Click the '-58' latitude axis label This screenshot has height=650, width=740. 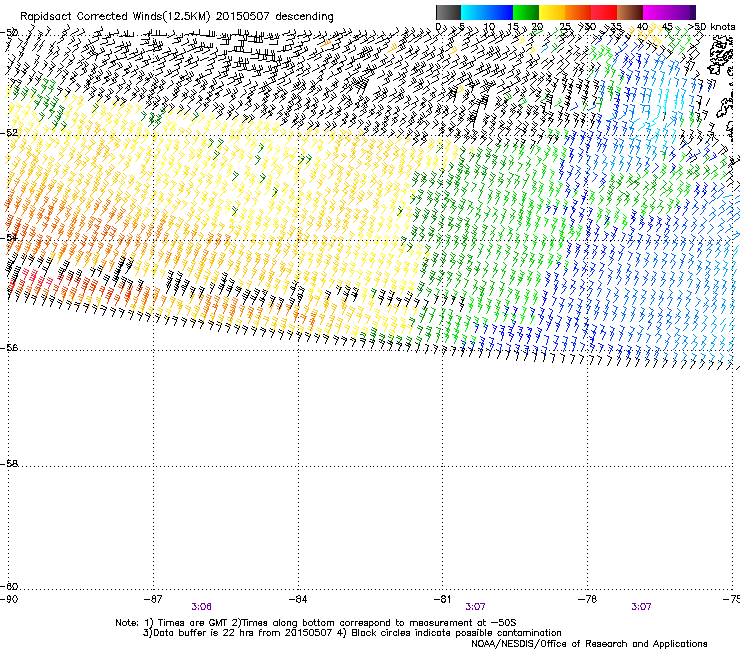click(x=9, y=464)
